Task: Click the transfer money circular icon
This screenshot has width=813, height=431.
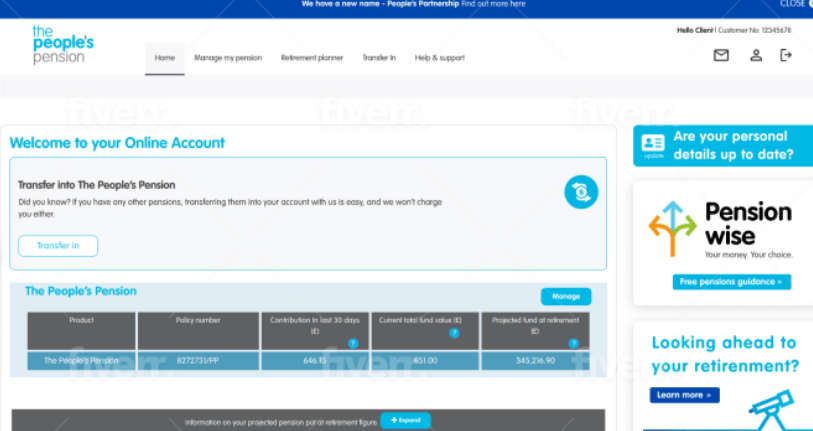Action: 581,192
